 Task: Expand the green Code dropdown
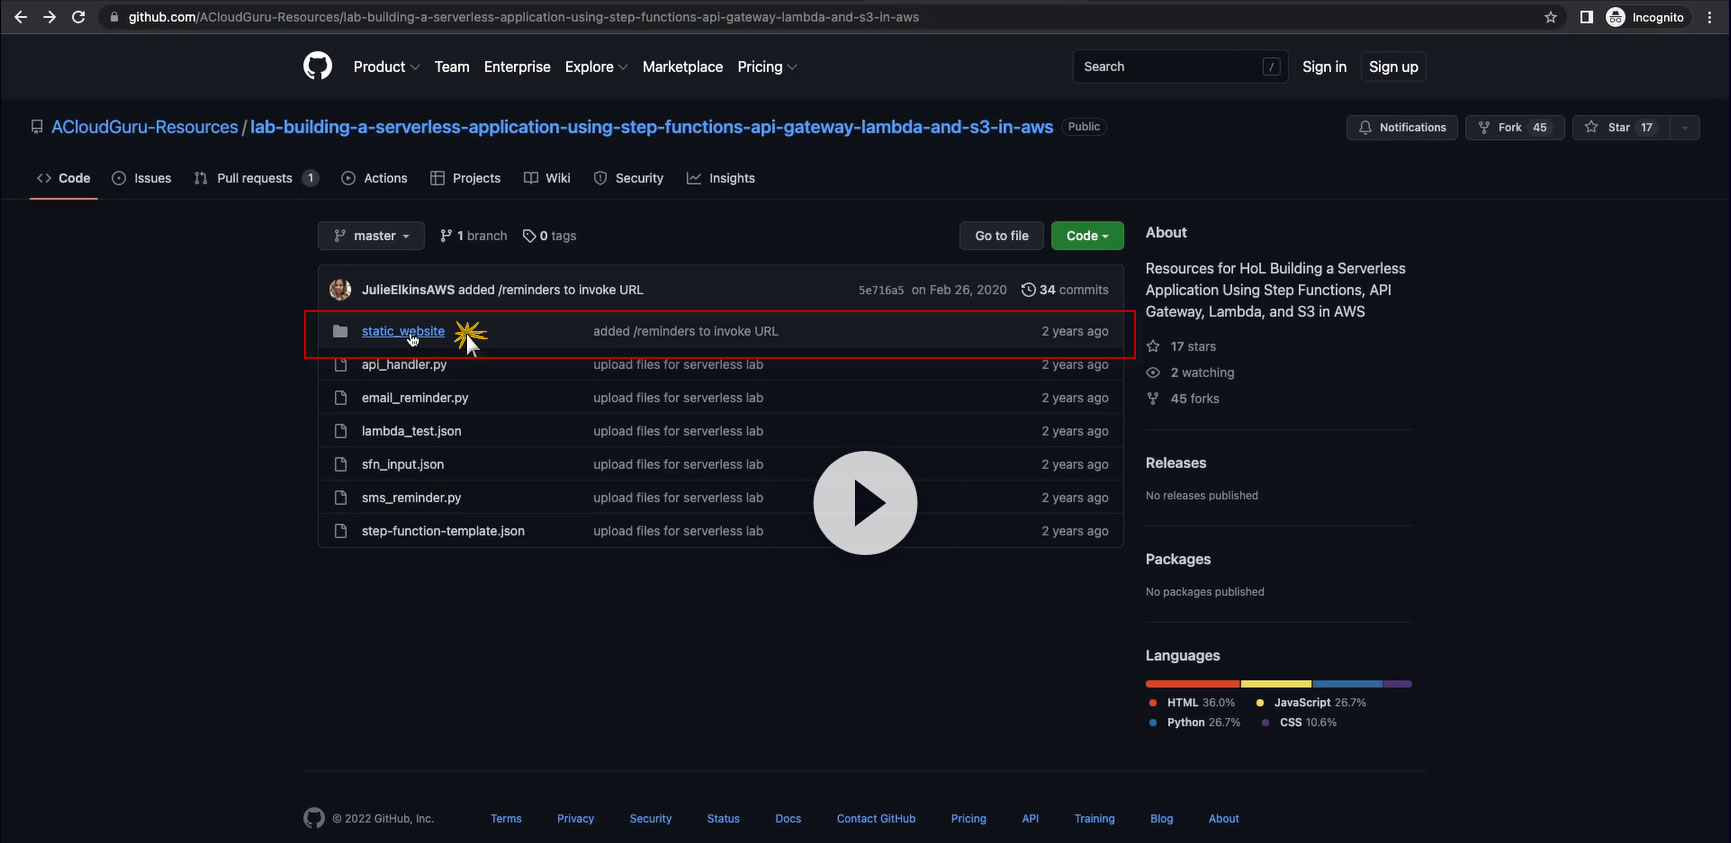(1087, 236)
